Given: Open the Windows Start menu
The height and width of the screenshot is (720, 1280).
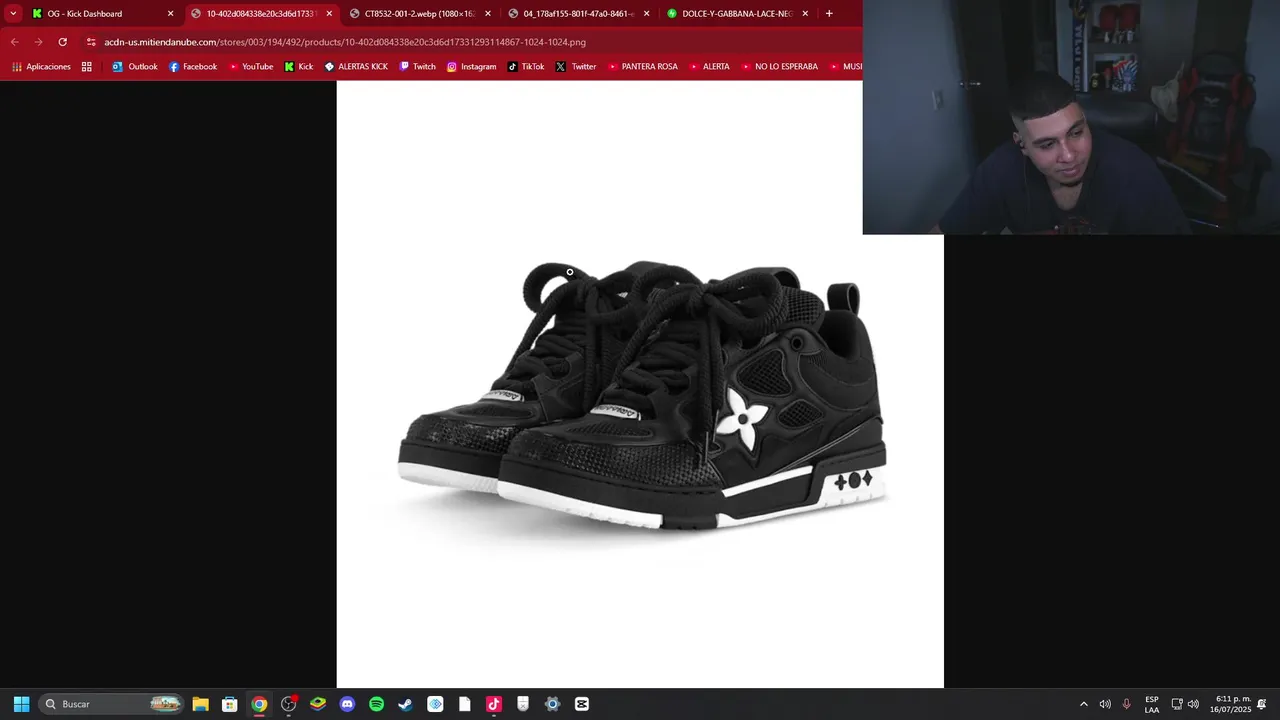Looking at the screenshot, I should (21, 704).
